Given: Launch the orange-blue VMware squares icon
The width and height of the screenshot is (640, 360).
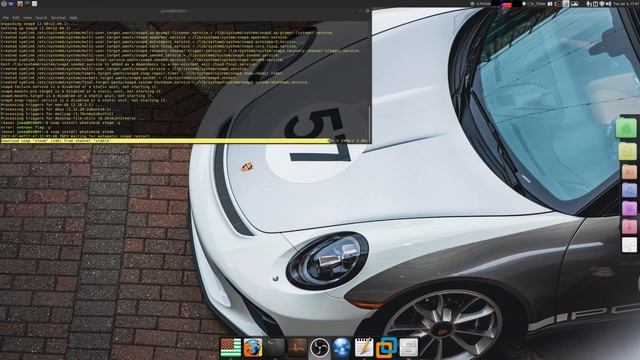Looking at the screenshot, I should pos(386,347).
